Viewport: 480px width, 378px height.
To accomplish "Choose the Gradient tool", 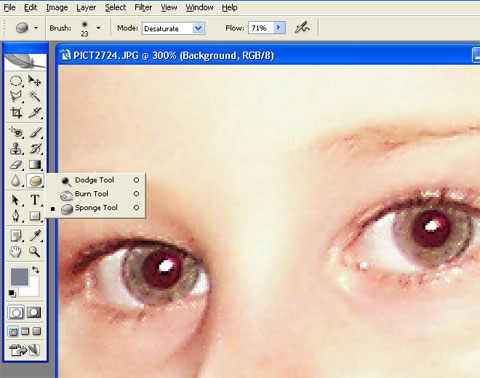I will (x=34, y=165).
